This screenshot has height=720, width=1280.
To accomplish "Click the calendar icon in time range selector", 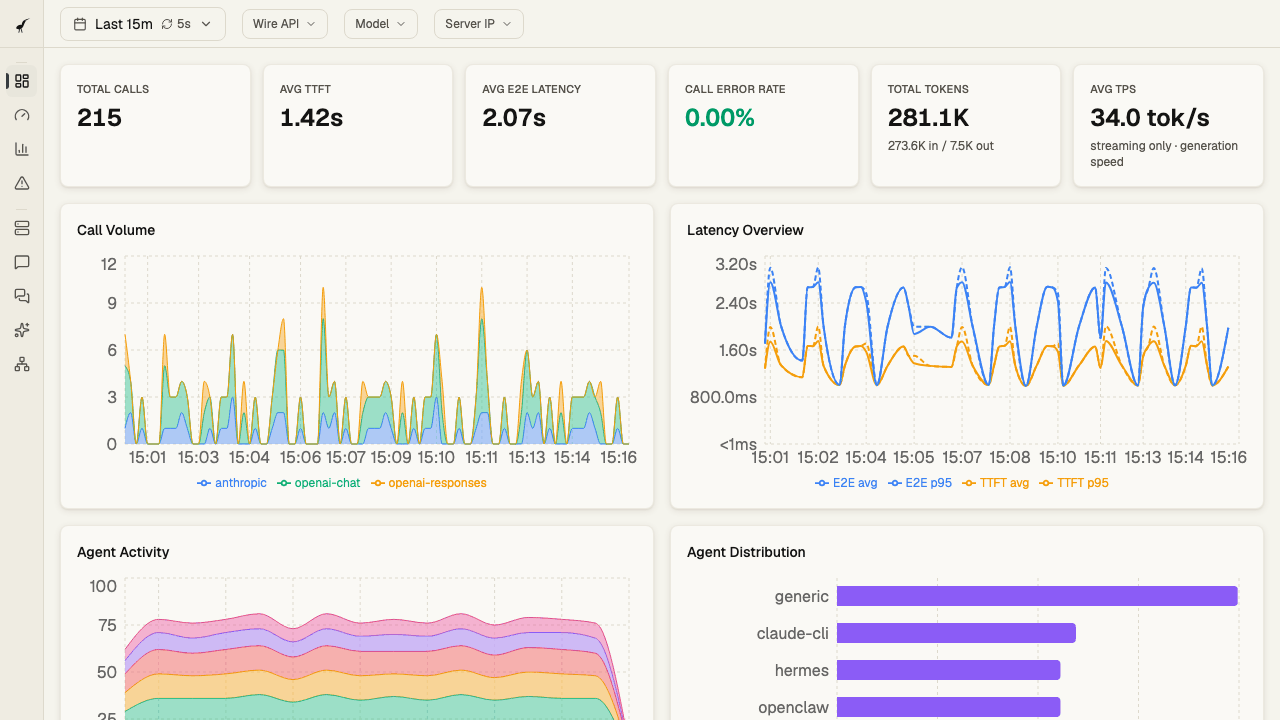I will 80,24.
